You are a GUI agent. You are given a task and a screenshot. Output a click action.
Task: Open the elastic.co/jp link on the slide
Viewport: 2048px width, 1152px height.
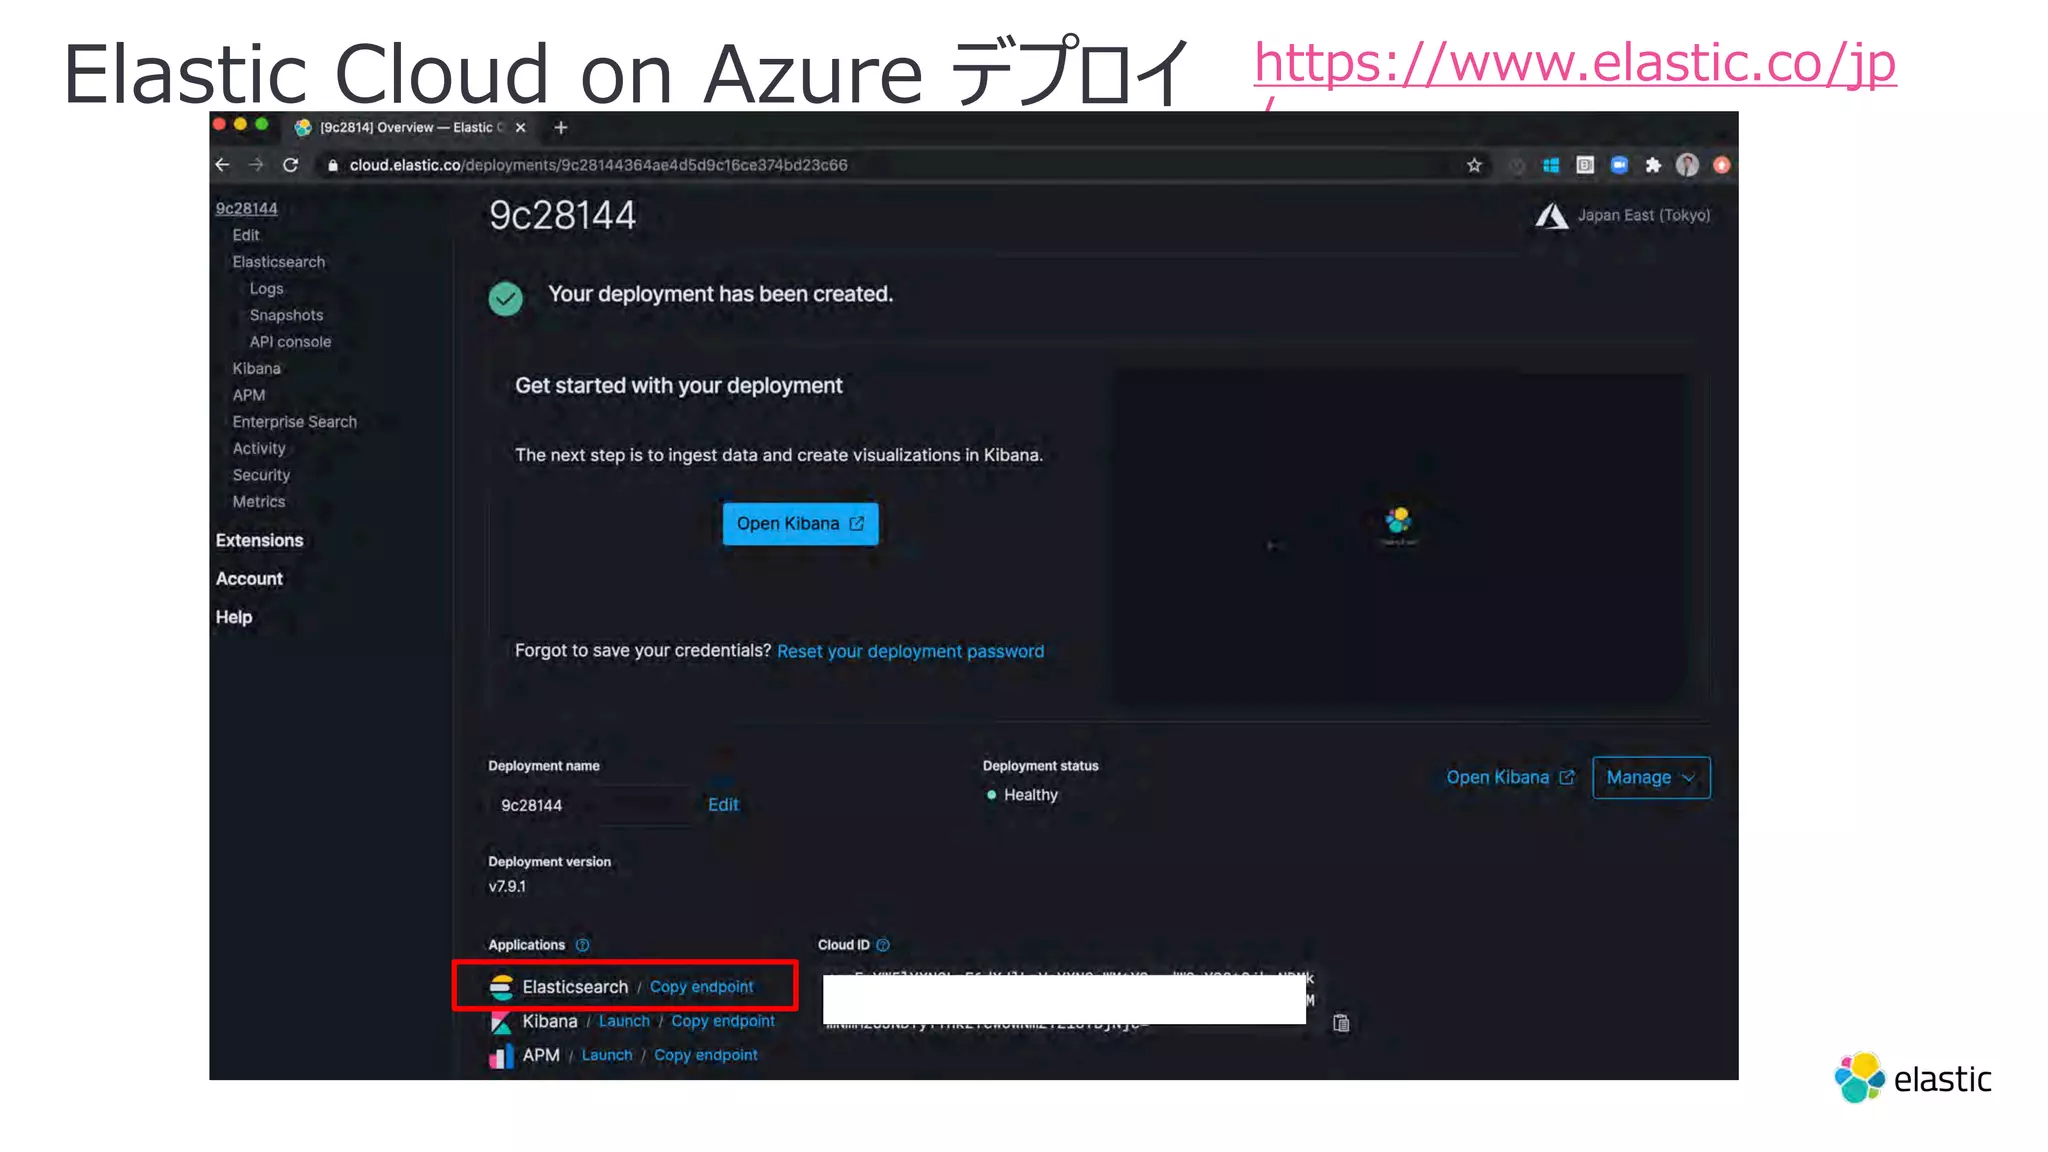pyautogui.click(x=1575, y=64)
